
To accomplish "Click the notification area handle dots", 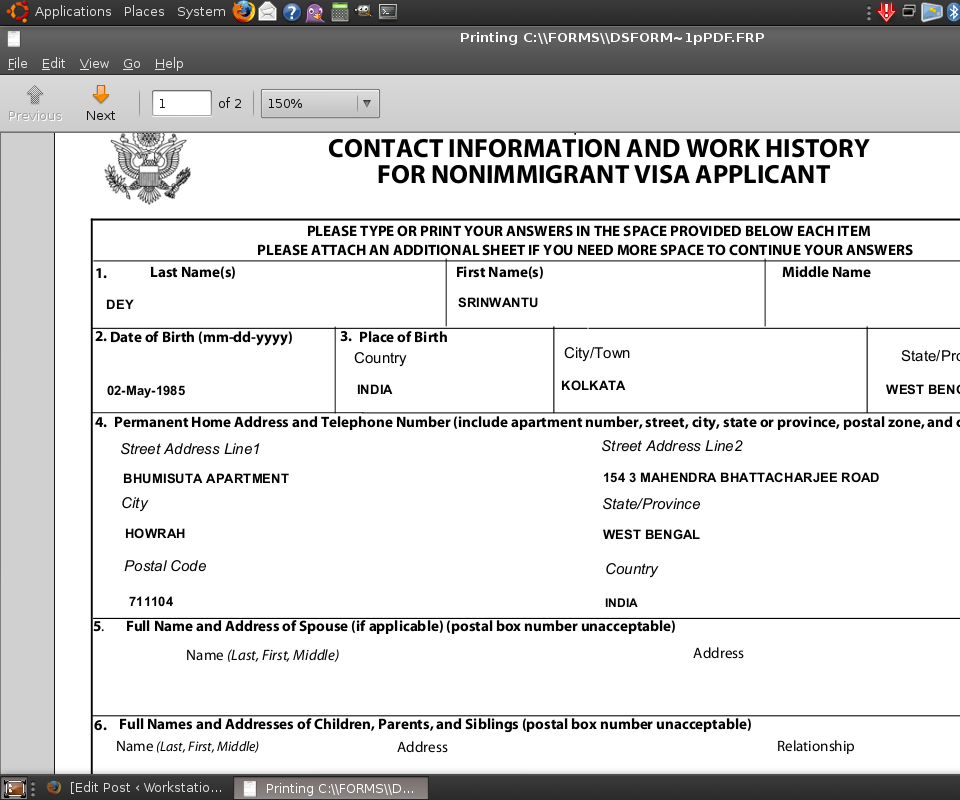I will pyautogui.click(x=869, y=13).
